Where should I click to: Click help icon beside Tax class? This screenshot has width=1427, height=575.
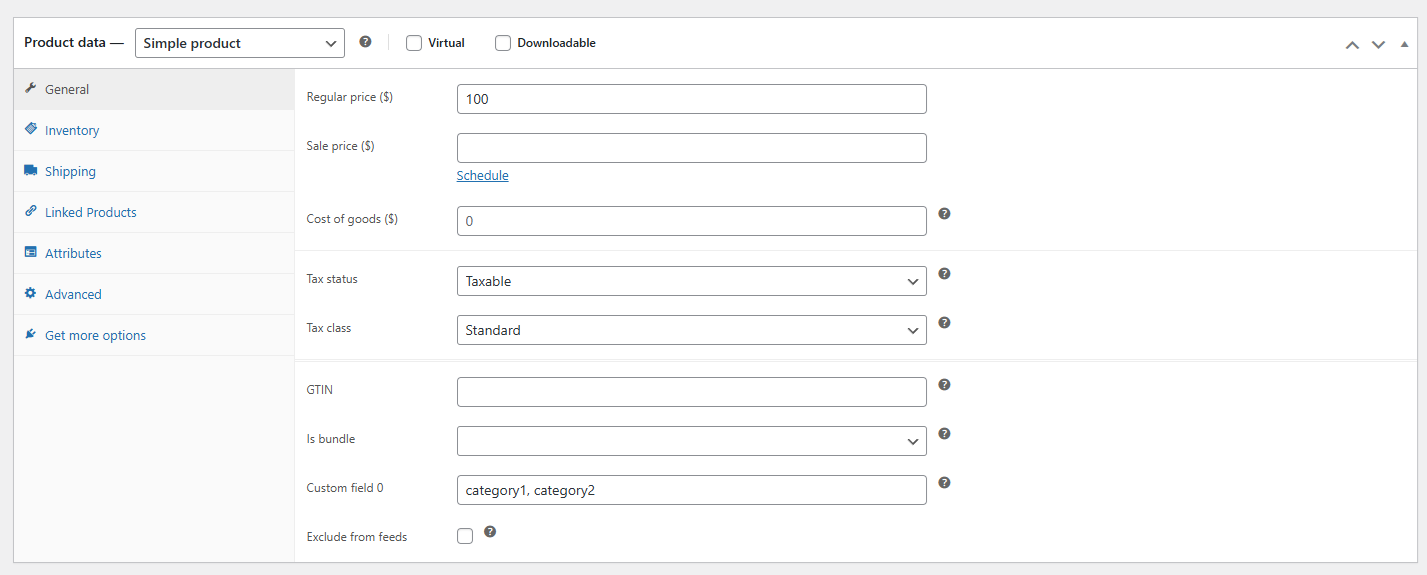click(x=944, y=323)
